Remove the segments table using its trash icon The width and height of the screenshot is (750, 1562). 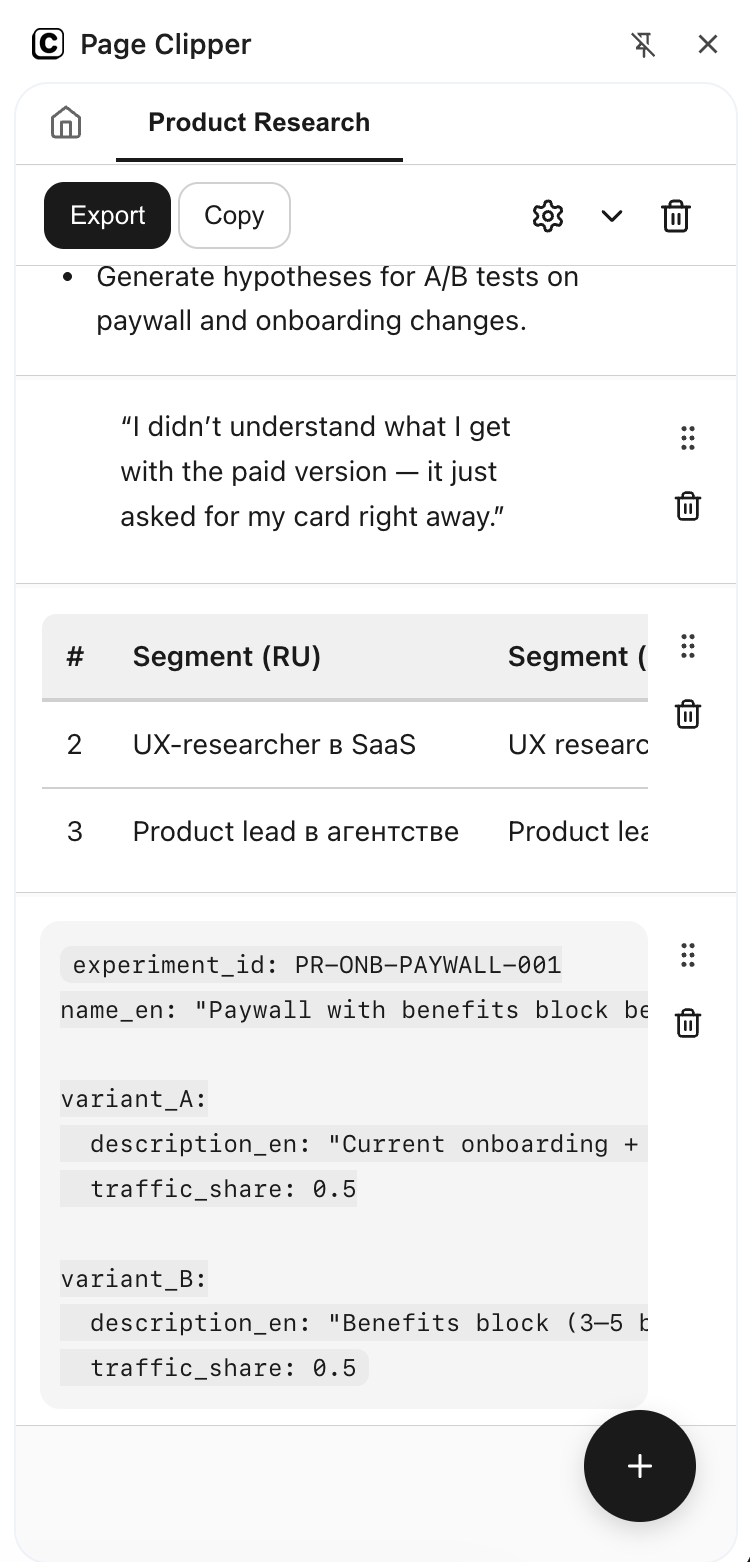[687, 714]
